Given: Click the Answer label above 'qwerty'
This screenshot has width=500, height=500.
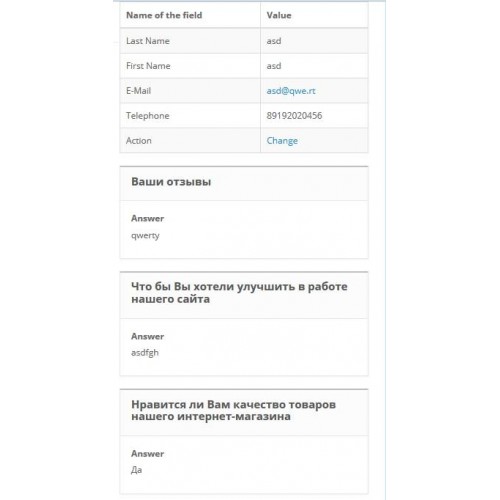Looking at the screenshot, I should click(147, 219).
